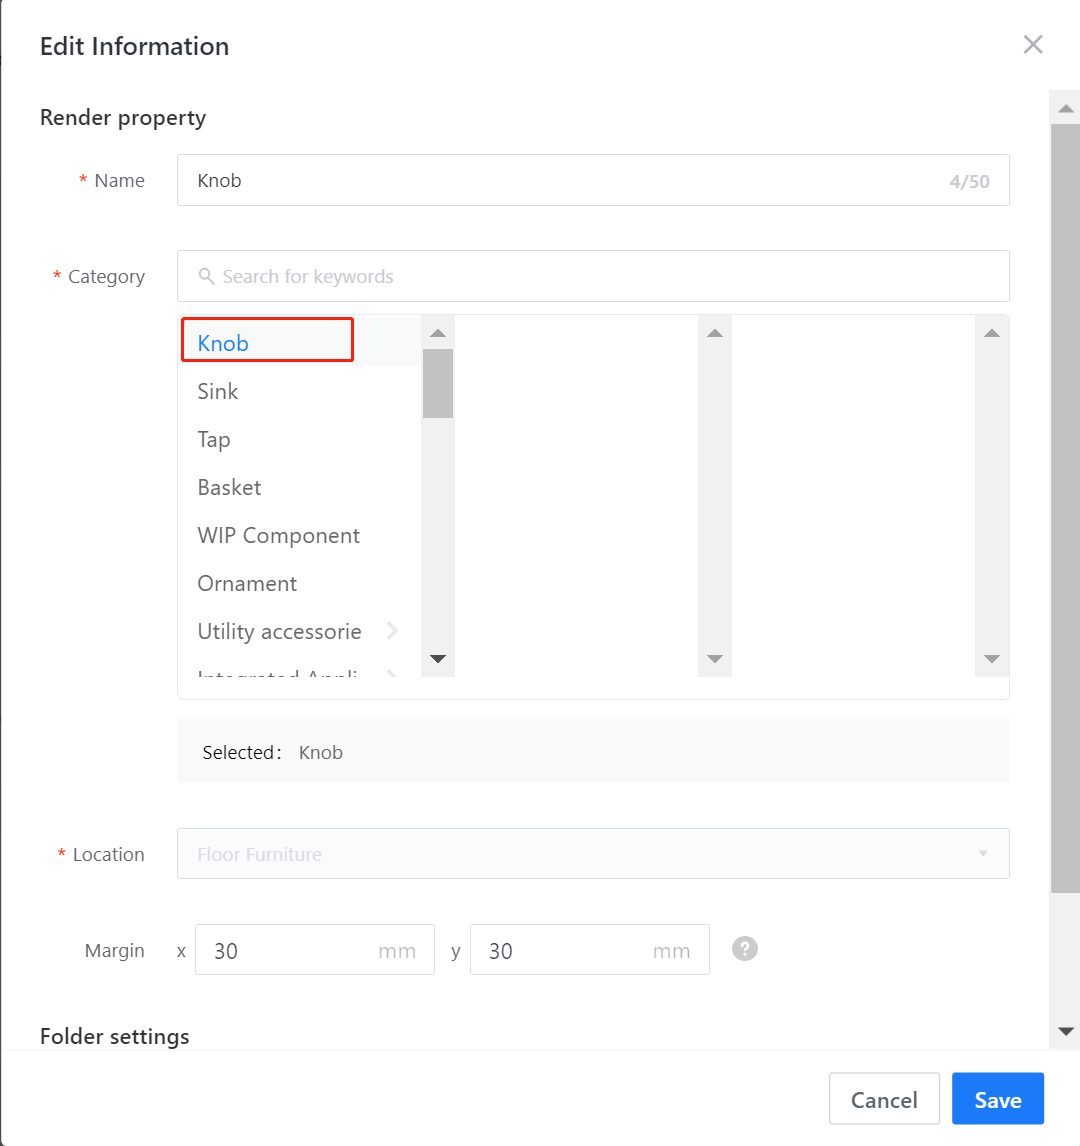This screenshot has height=1146, width=1080.
Task: Click the Margin help question mark icon
Action: pyautogui.click(x=745, y=948)
